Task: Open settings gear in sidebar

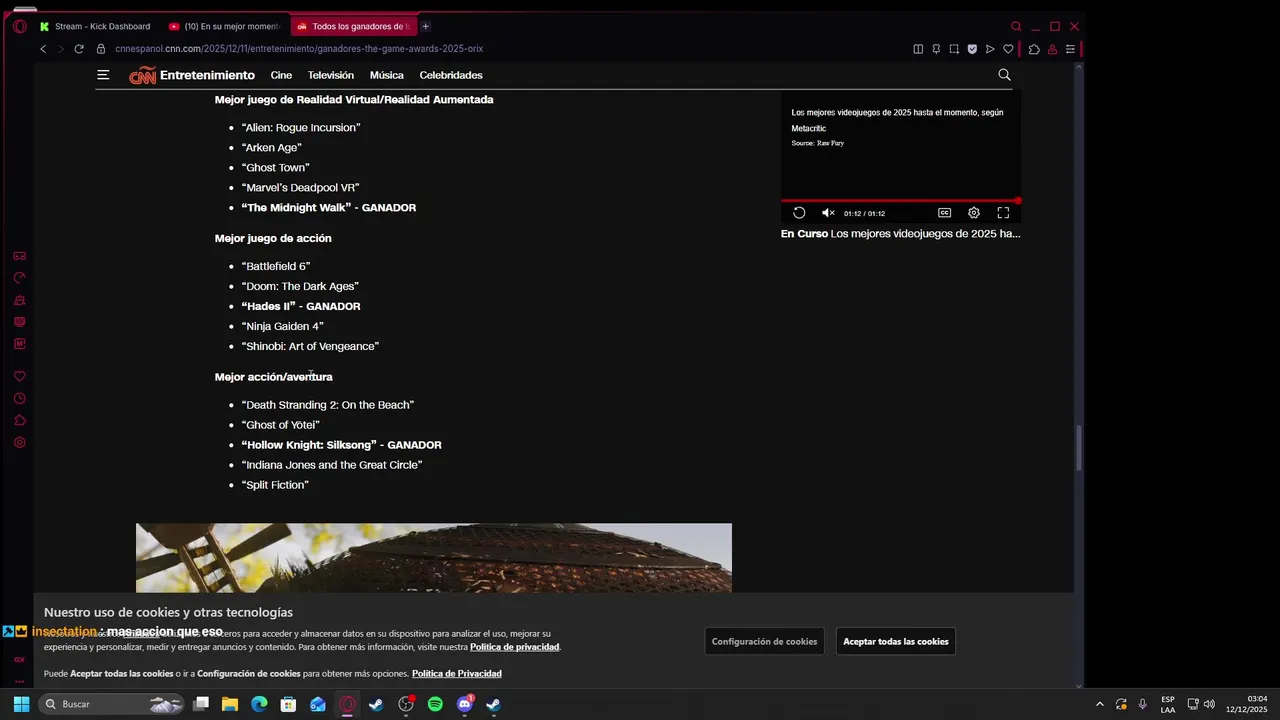Action: click(19, 442)
